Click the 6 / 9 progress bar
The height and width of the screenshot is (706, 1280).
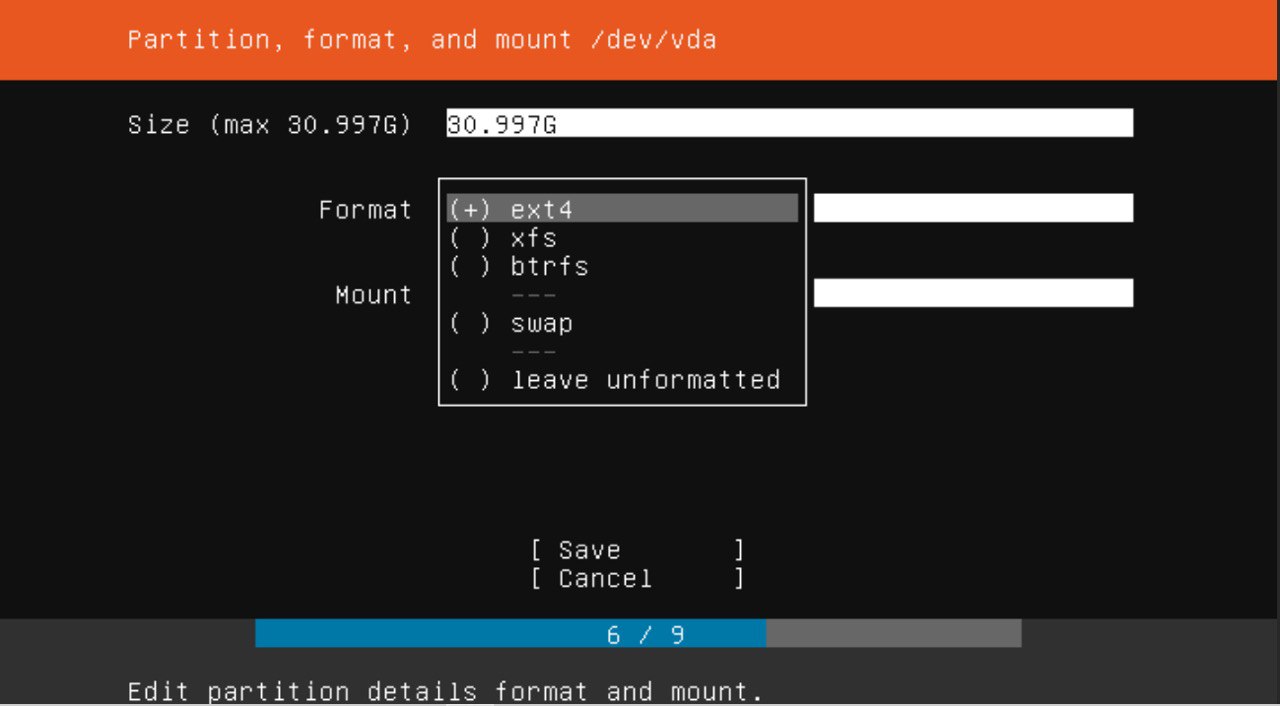(x=638, y=633)
